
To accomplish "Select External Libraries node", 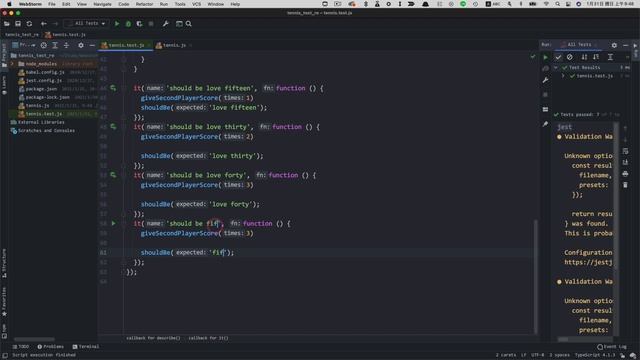I will pos(41,122).
